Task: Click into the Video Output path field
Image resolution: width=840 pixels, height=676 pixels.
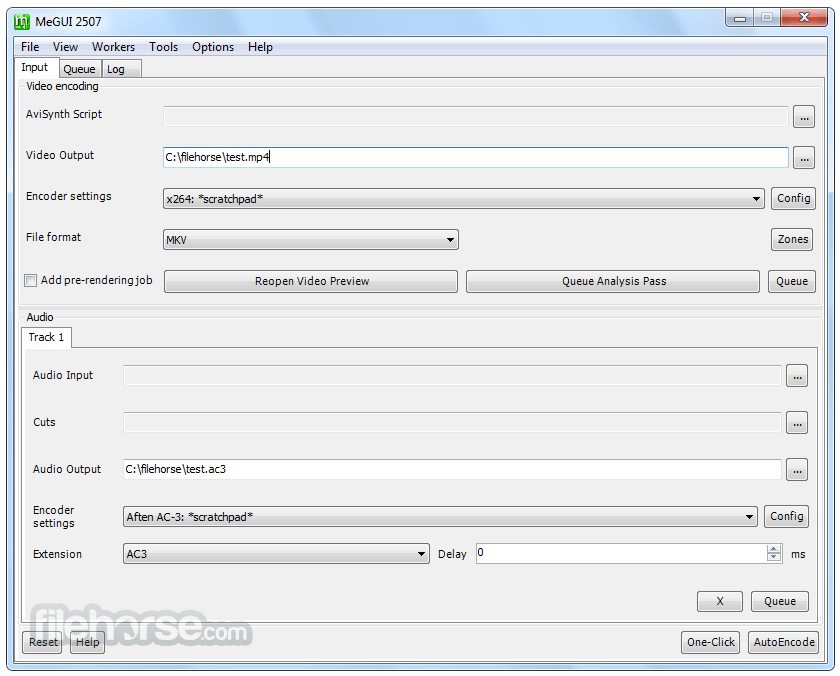Action: tap(476, 157)
